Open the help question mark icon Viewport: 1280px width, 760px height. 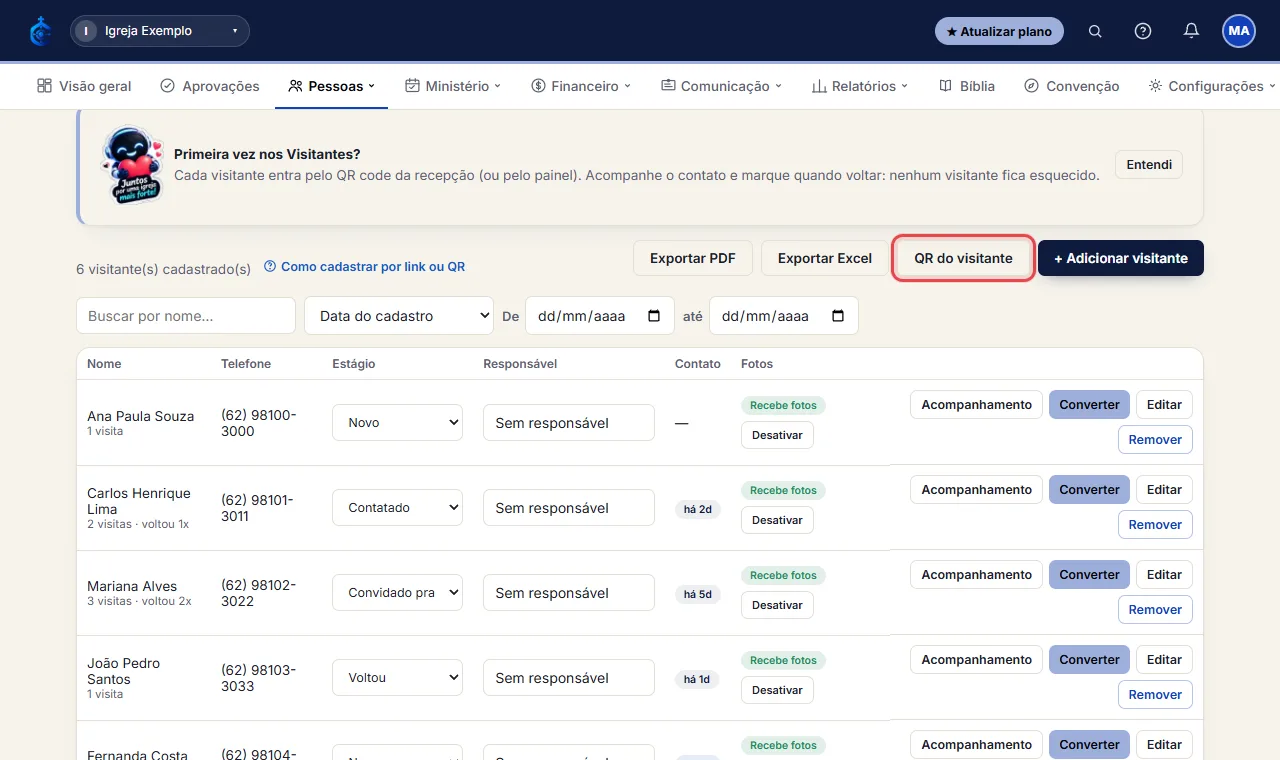pyautogui.click(x=1143, y=31)
